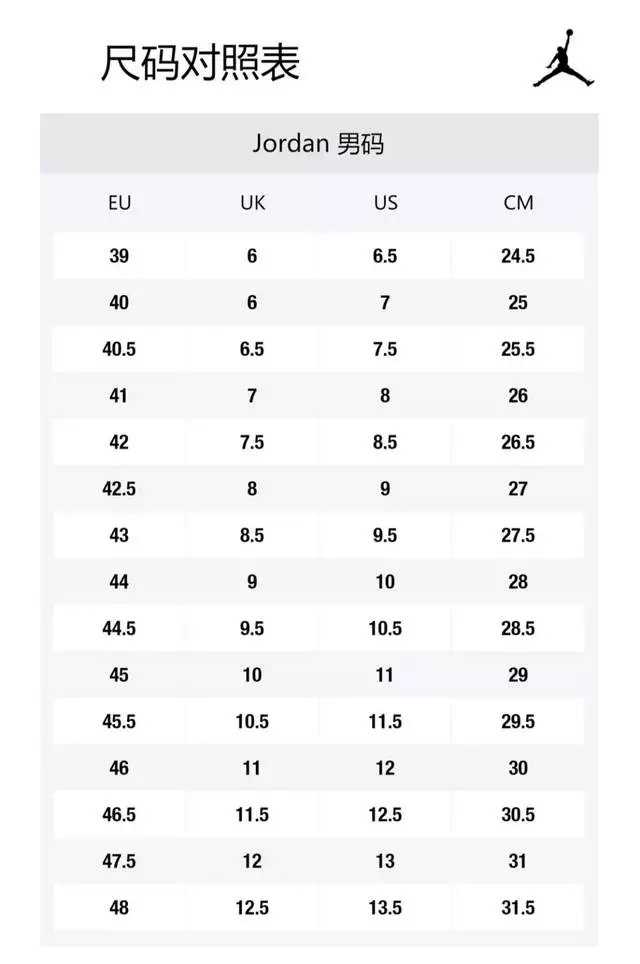Select the Jordan 男码 table header
The width and height of the screenshot is (640, 964).
click(319, 144)
